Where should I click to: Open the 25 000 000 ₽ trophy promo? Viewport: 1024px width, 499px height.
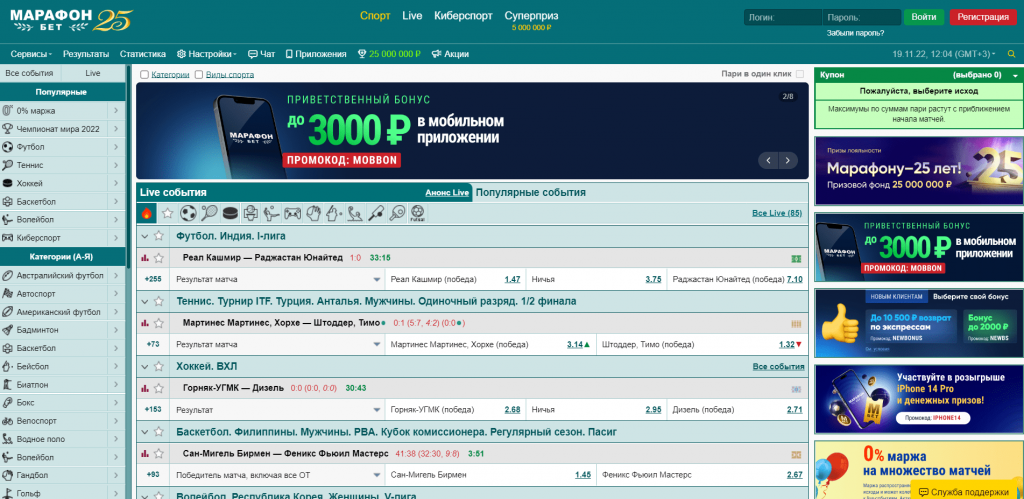(389, 54)
